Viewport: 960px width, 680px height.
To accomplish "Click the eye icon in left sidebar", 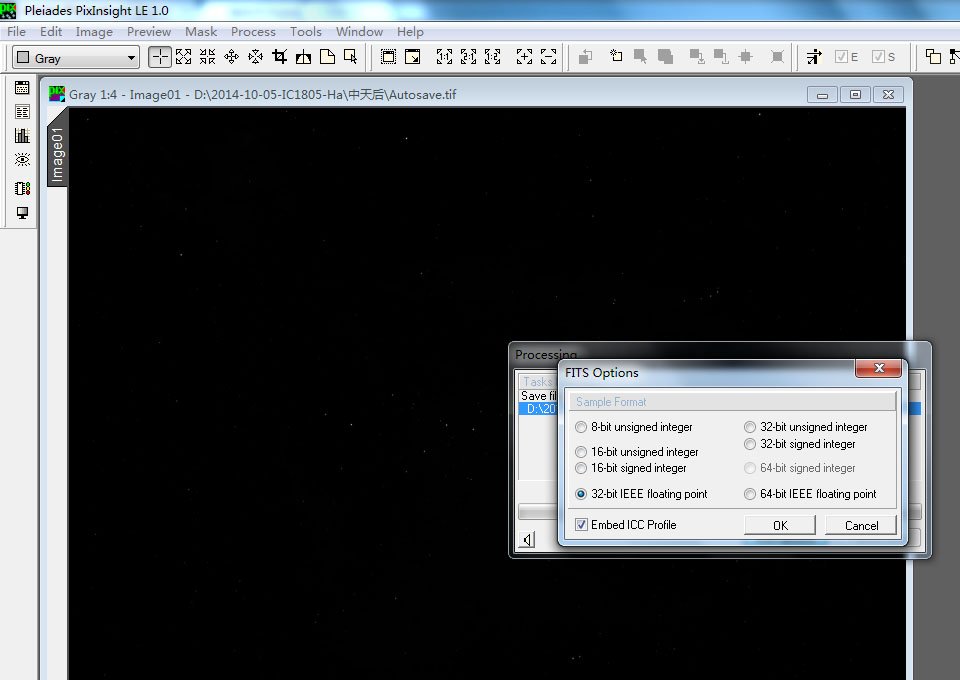I will point(22,160).
